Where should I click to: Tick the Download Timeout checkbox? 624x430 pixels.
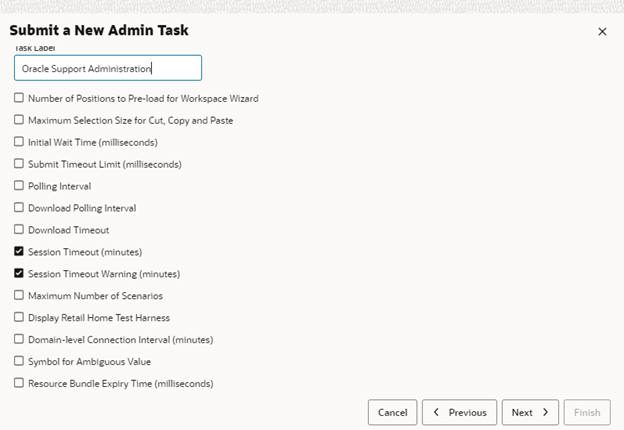tap(19, 229)
